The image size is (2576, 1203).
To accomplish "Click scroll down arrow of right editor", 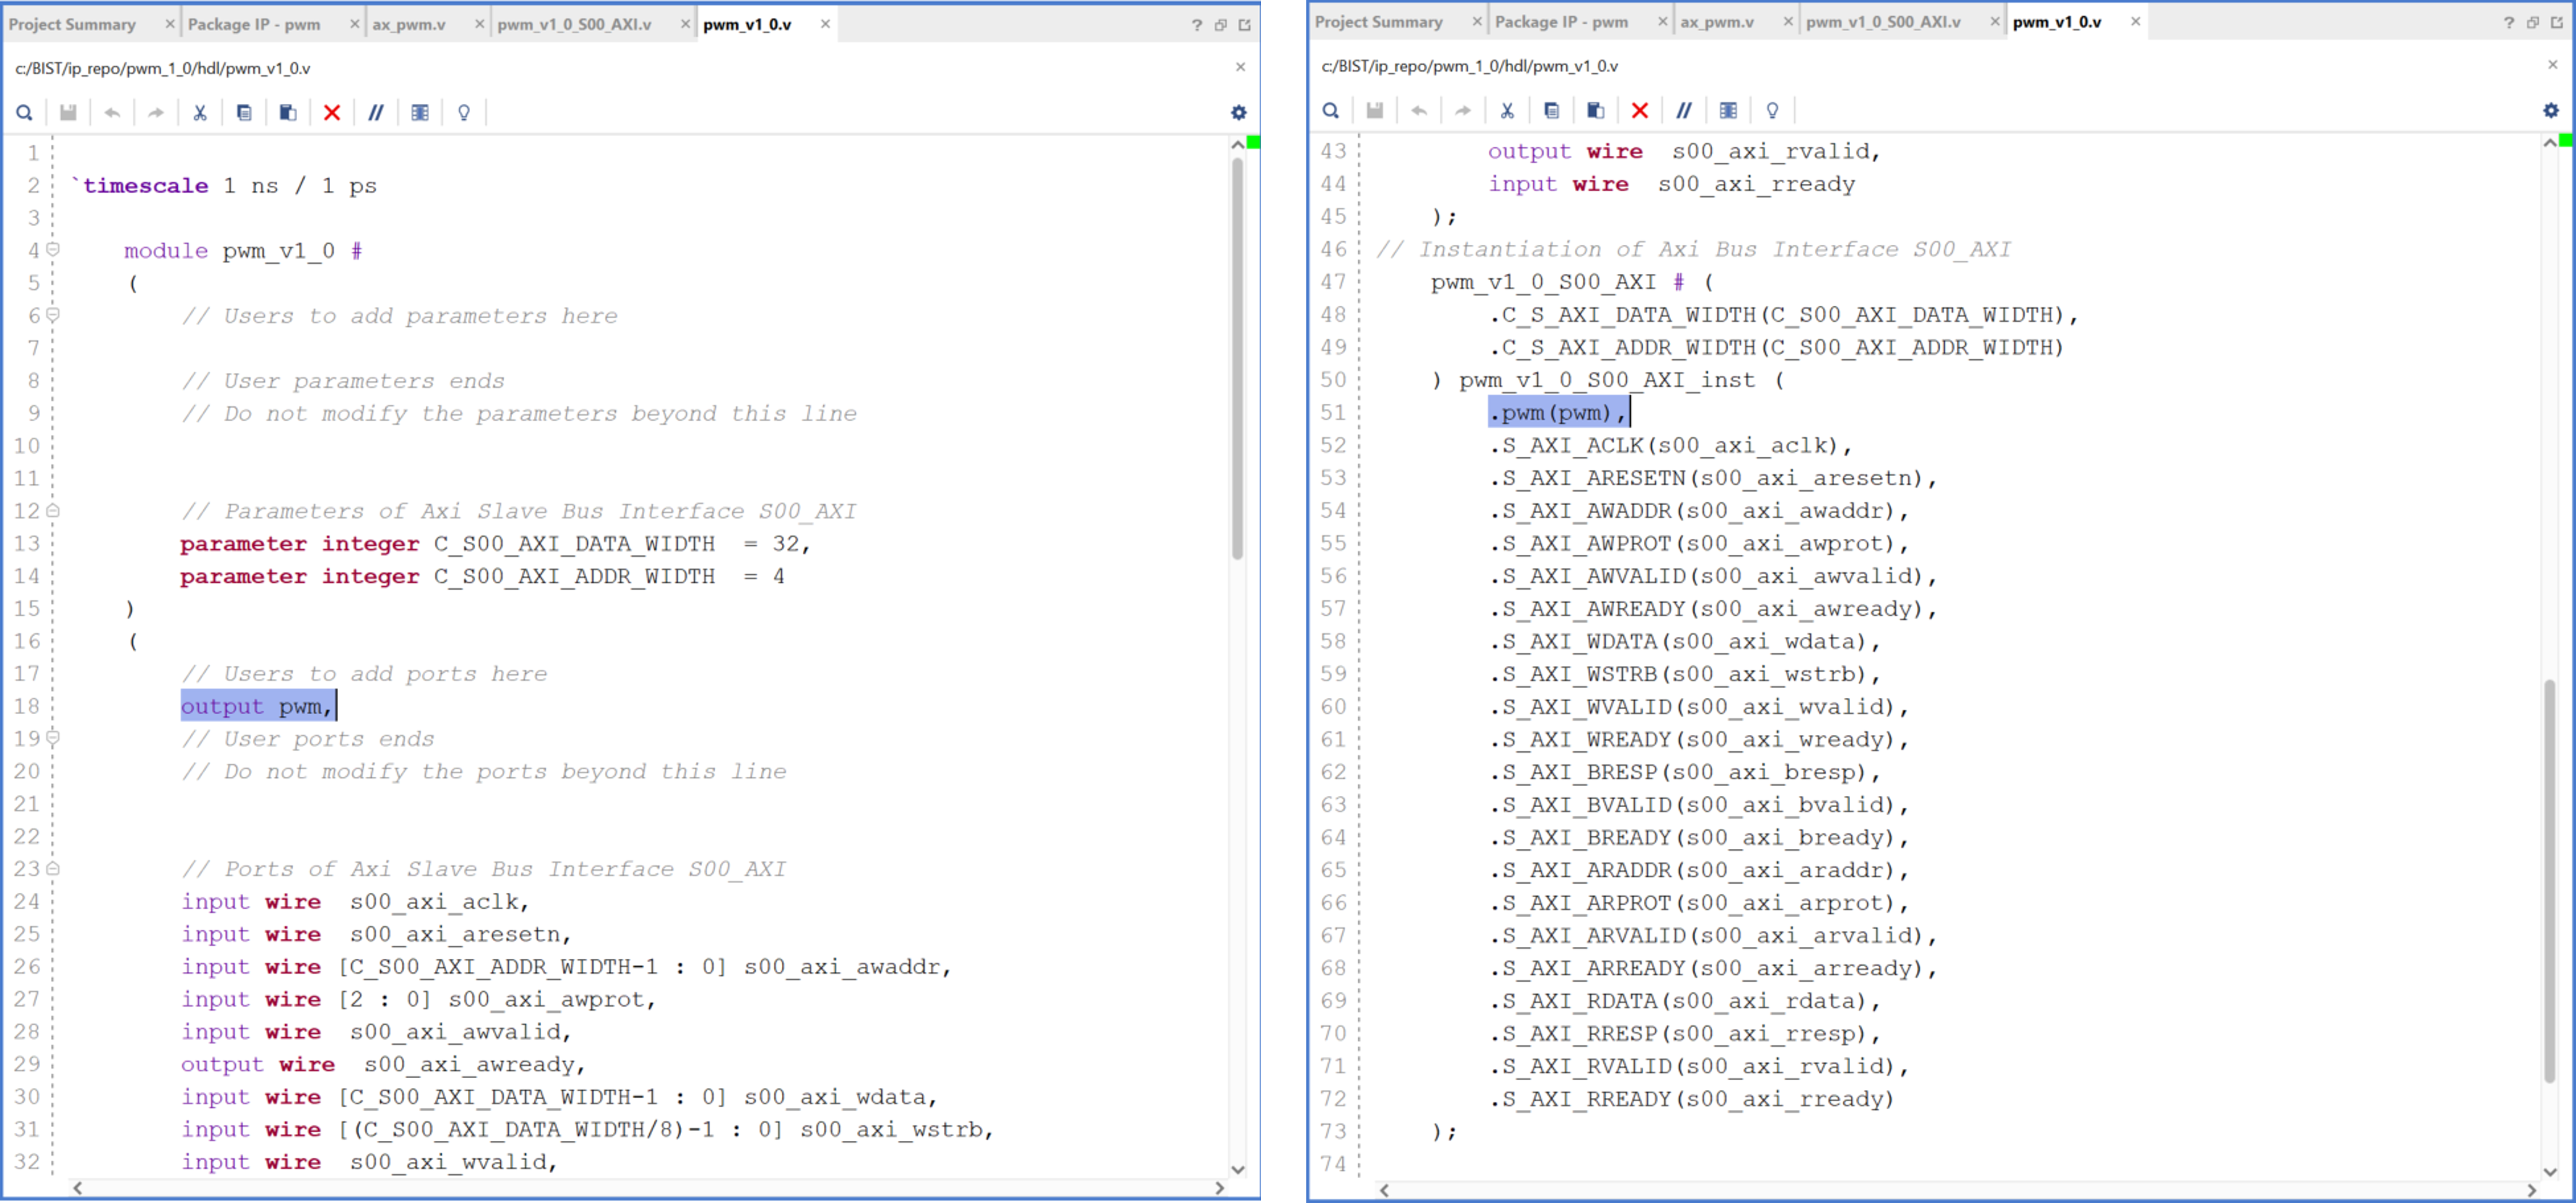I will coord(2549,1171).
